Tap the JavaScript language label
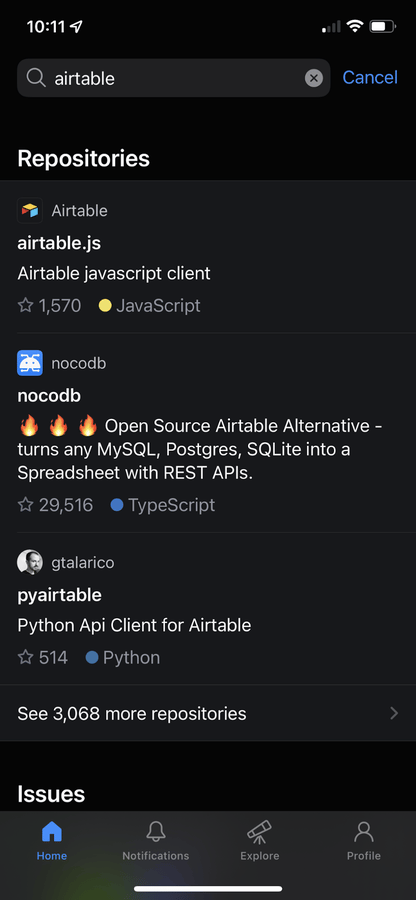This screenshot has height=900, width=416. (158, 305)
